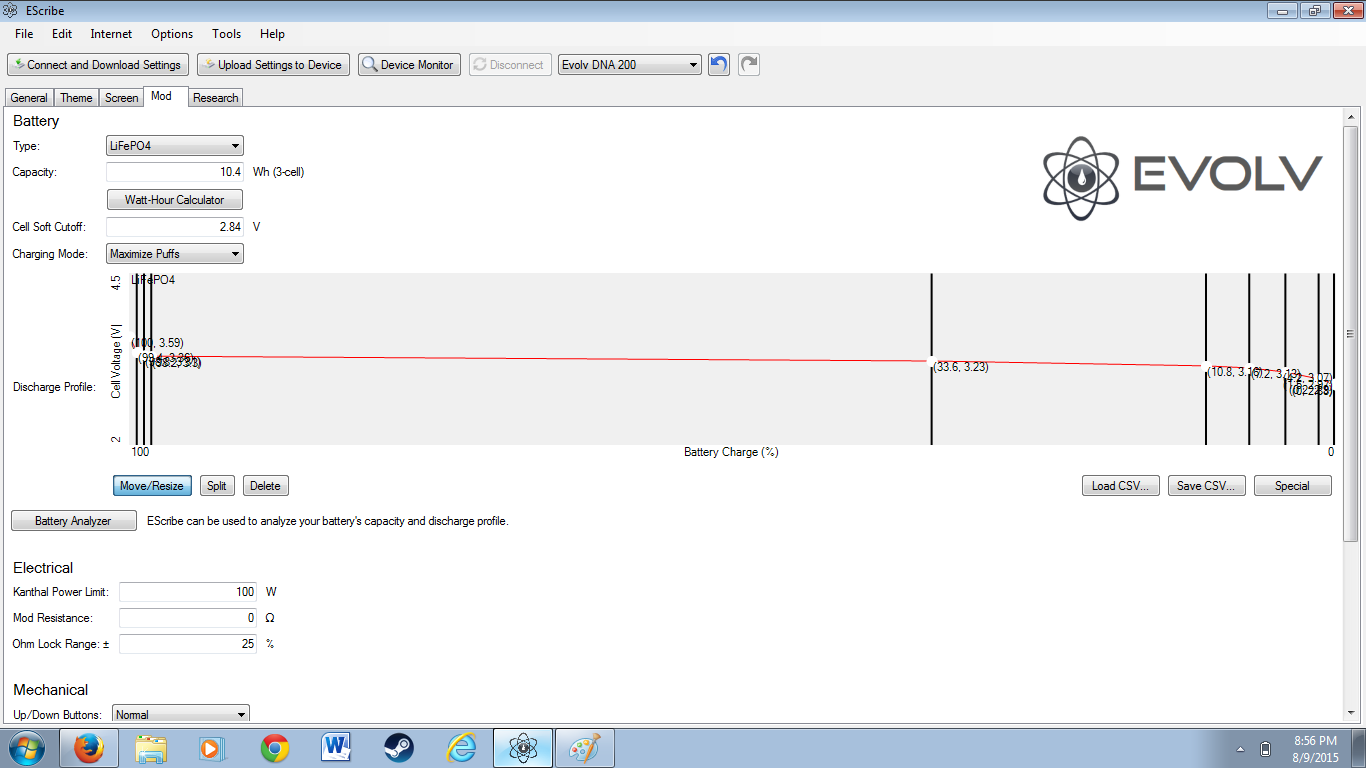Open Paint from the taskbar
The width and height of the screenshot is (1366, 768).
[584, 748]
